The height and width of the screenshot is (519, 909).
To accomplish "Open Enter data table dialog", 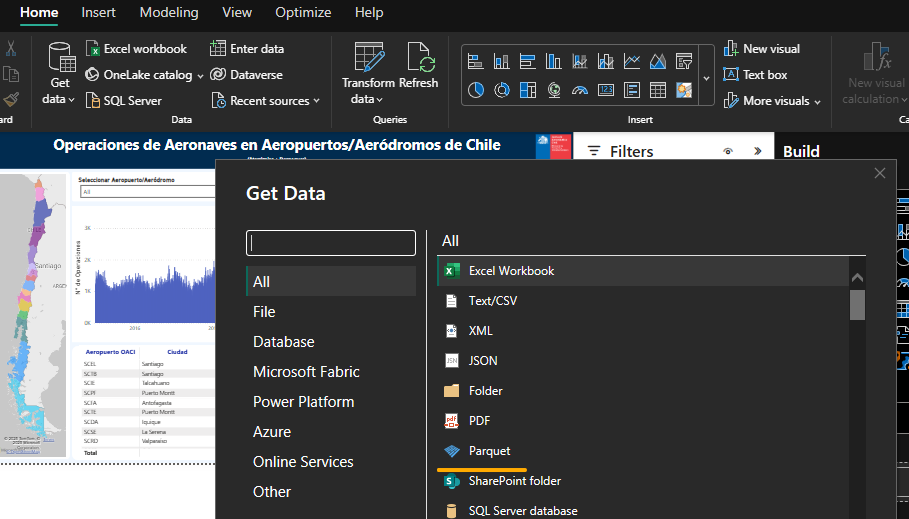I will point(247,49).
